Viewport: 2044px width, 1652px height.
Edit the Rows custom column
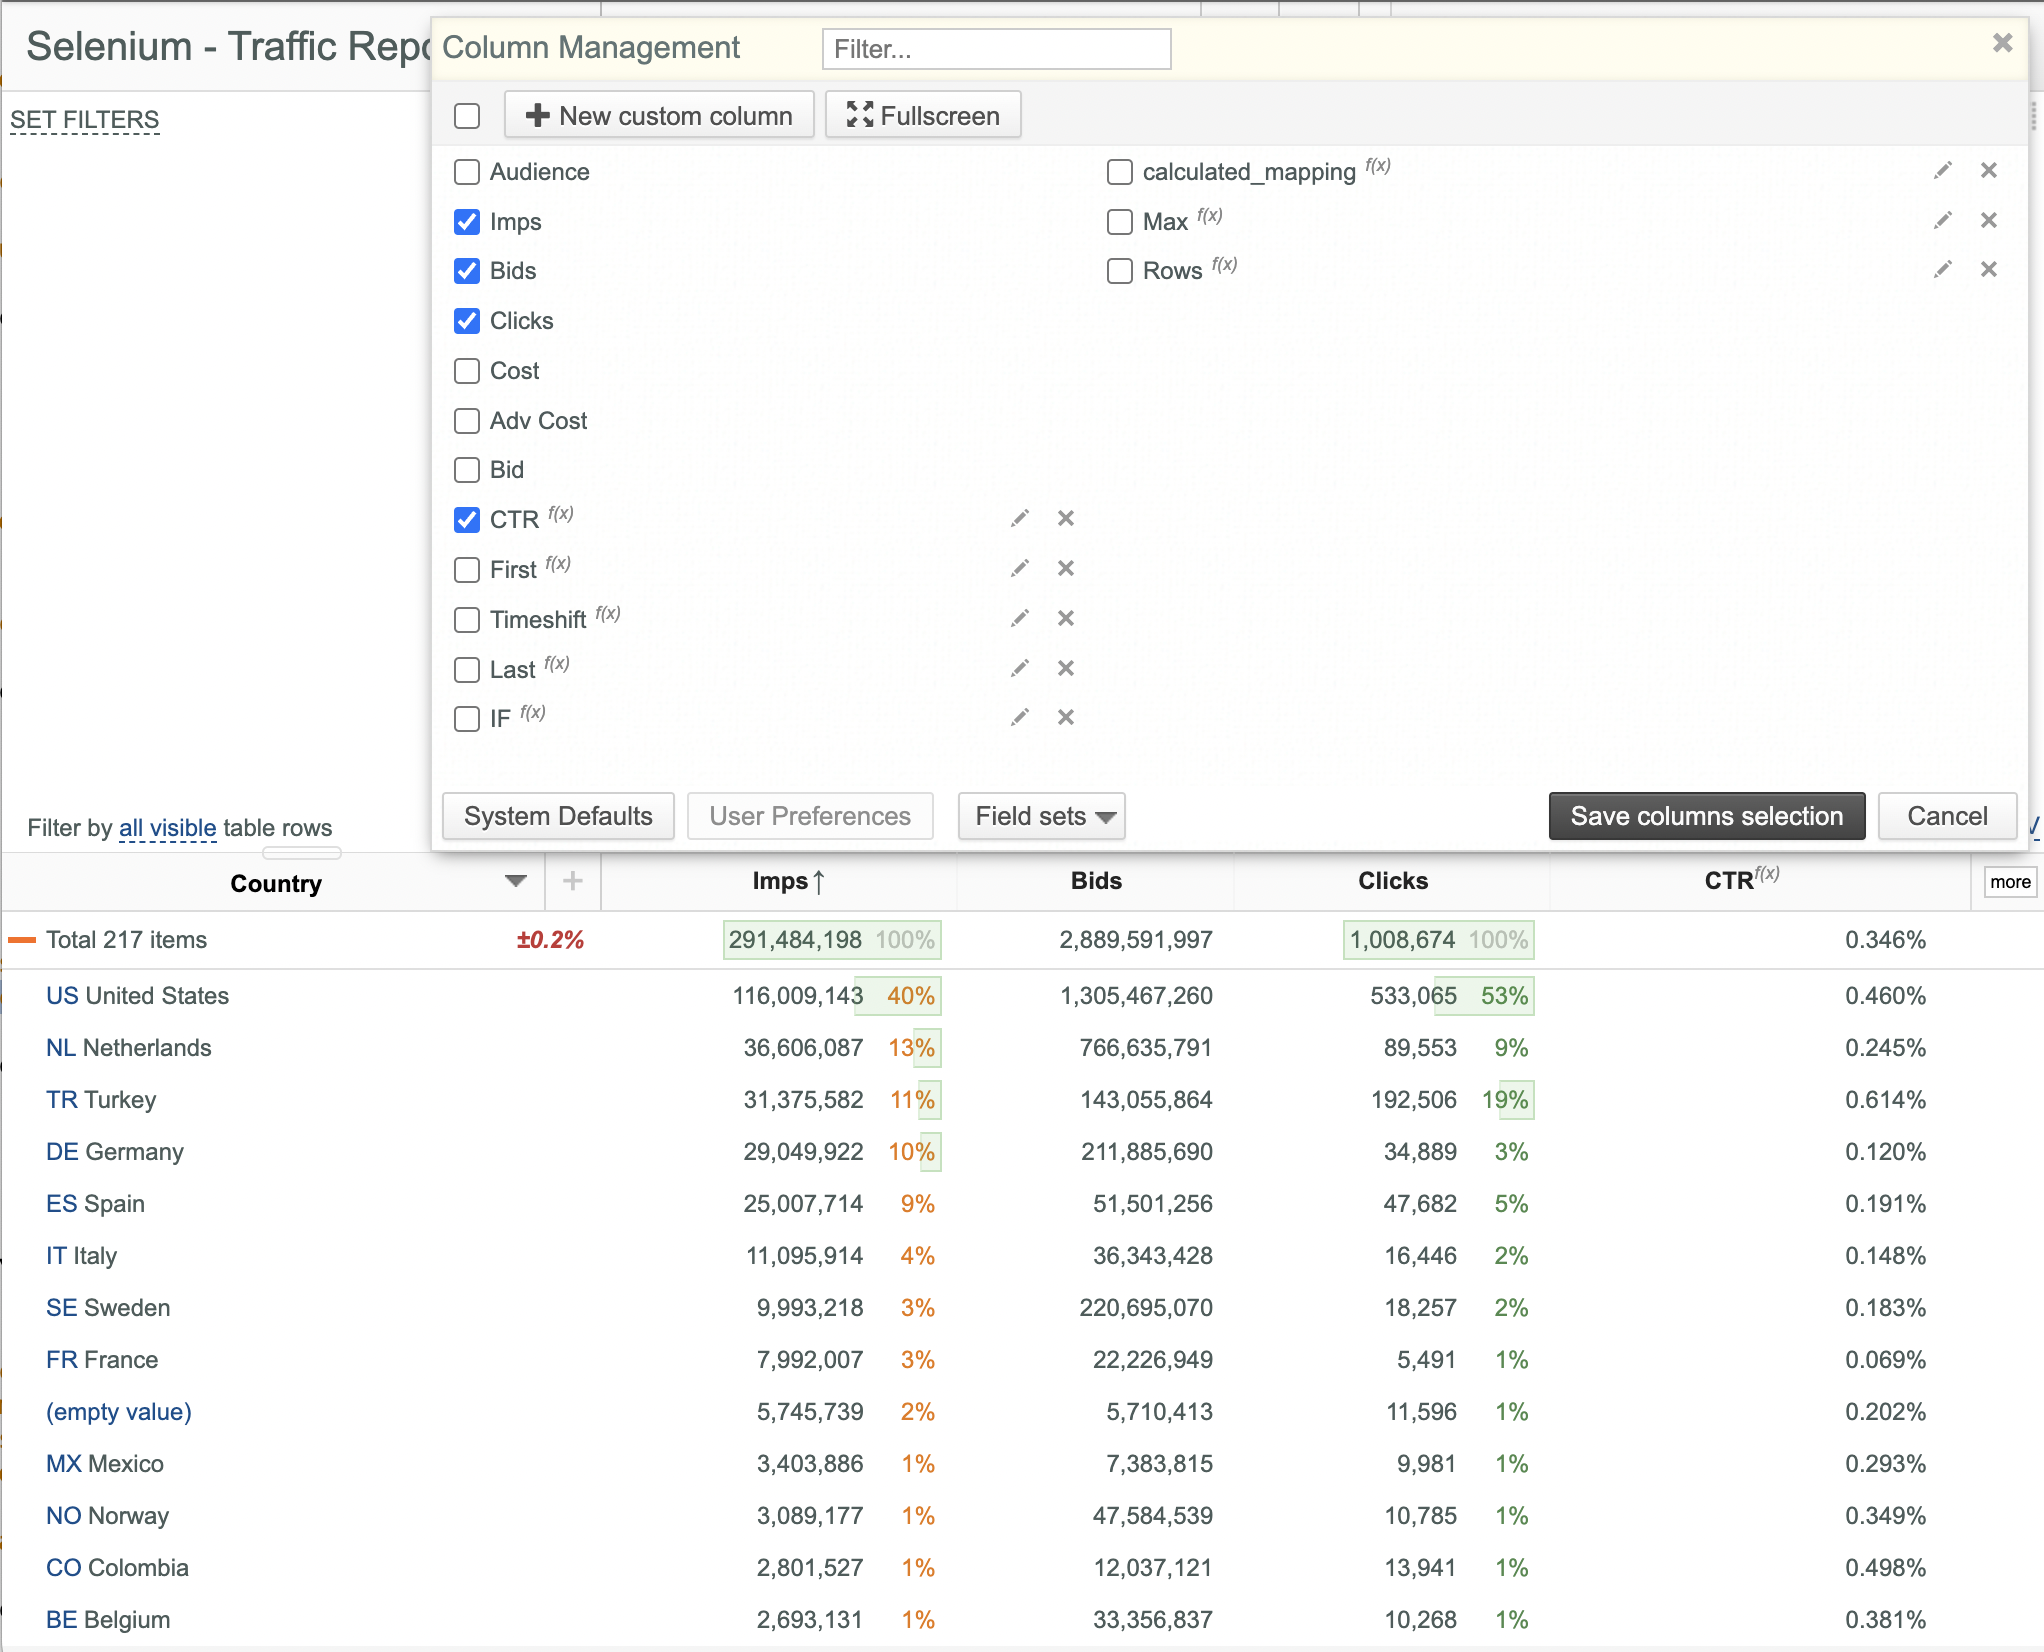point(1942,269)
